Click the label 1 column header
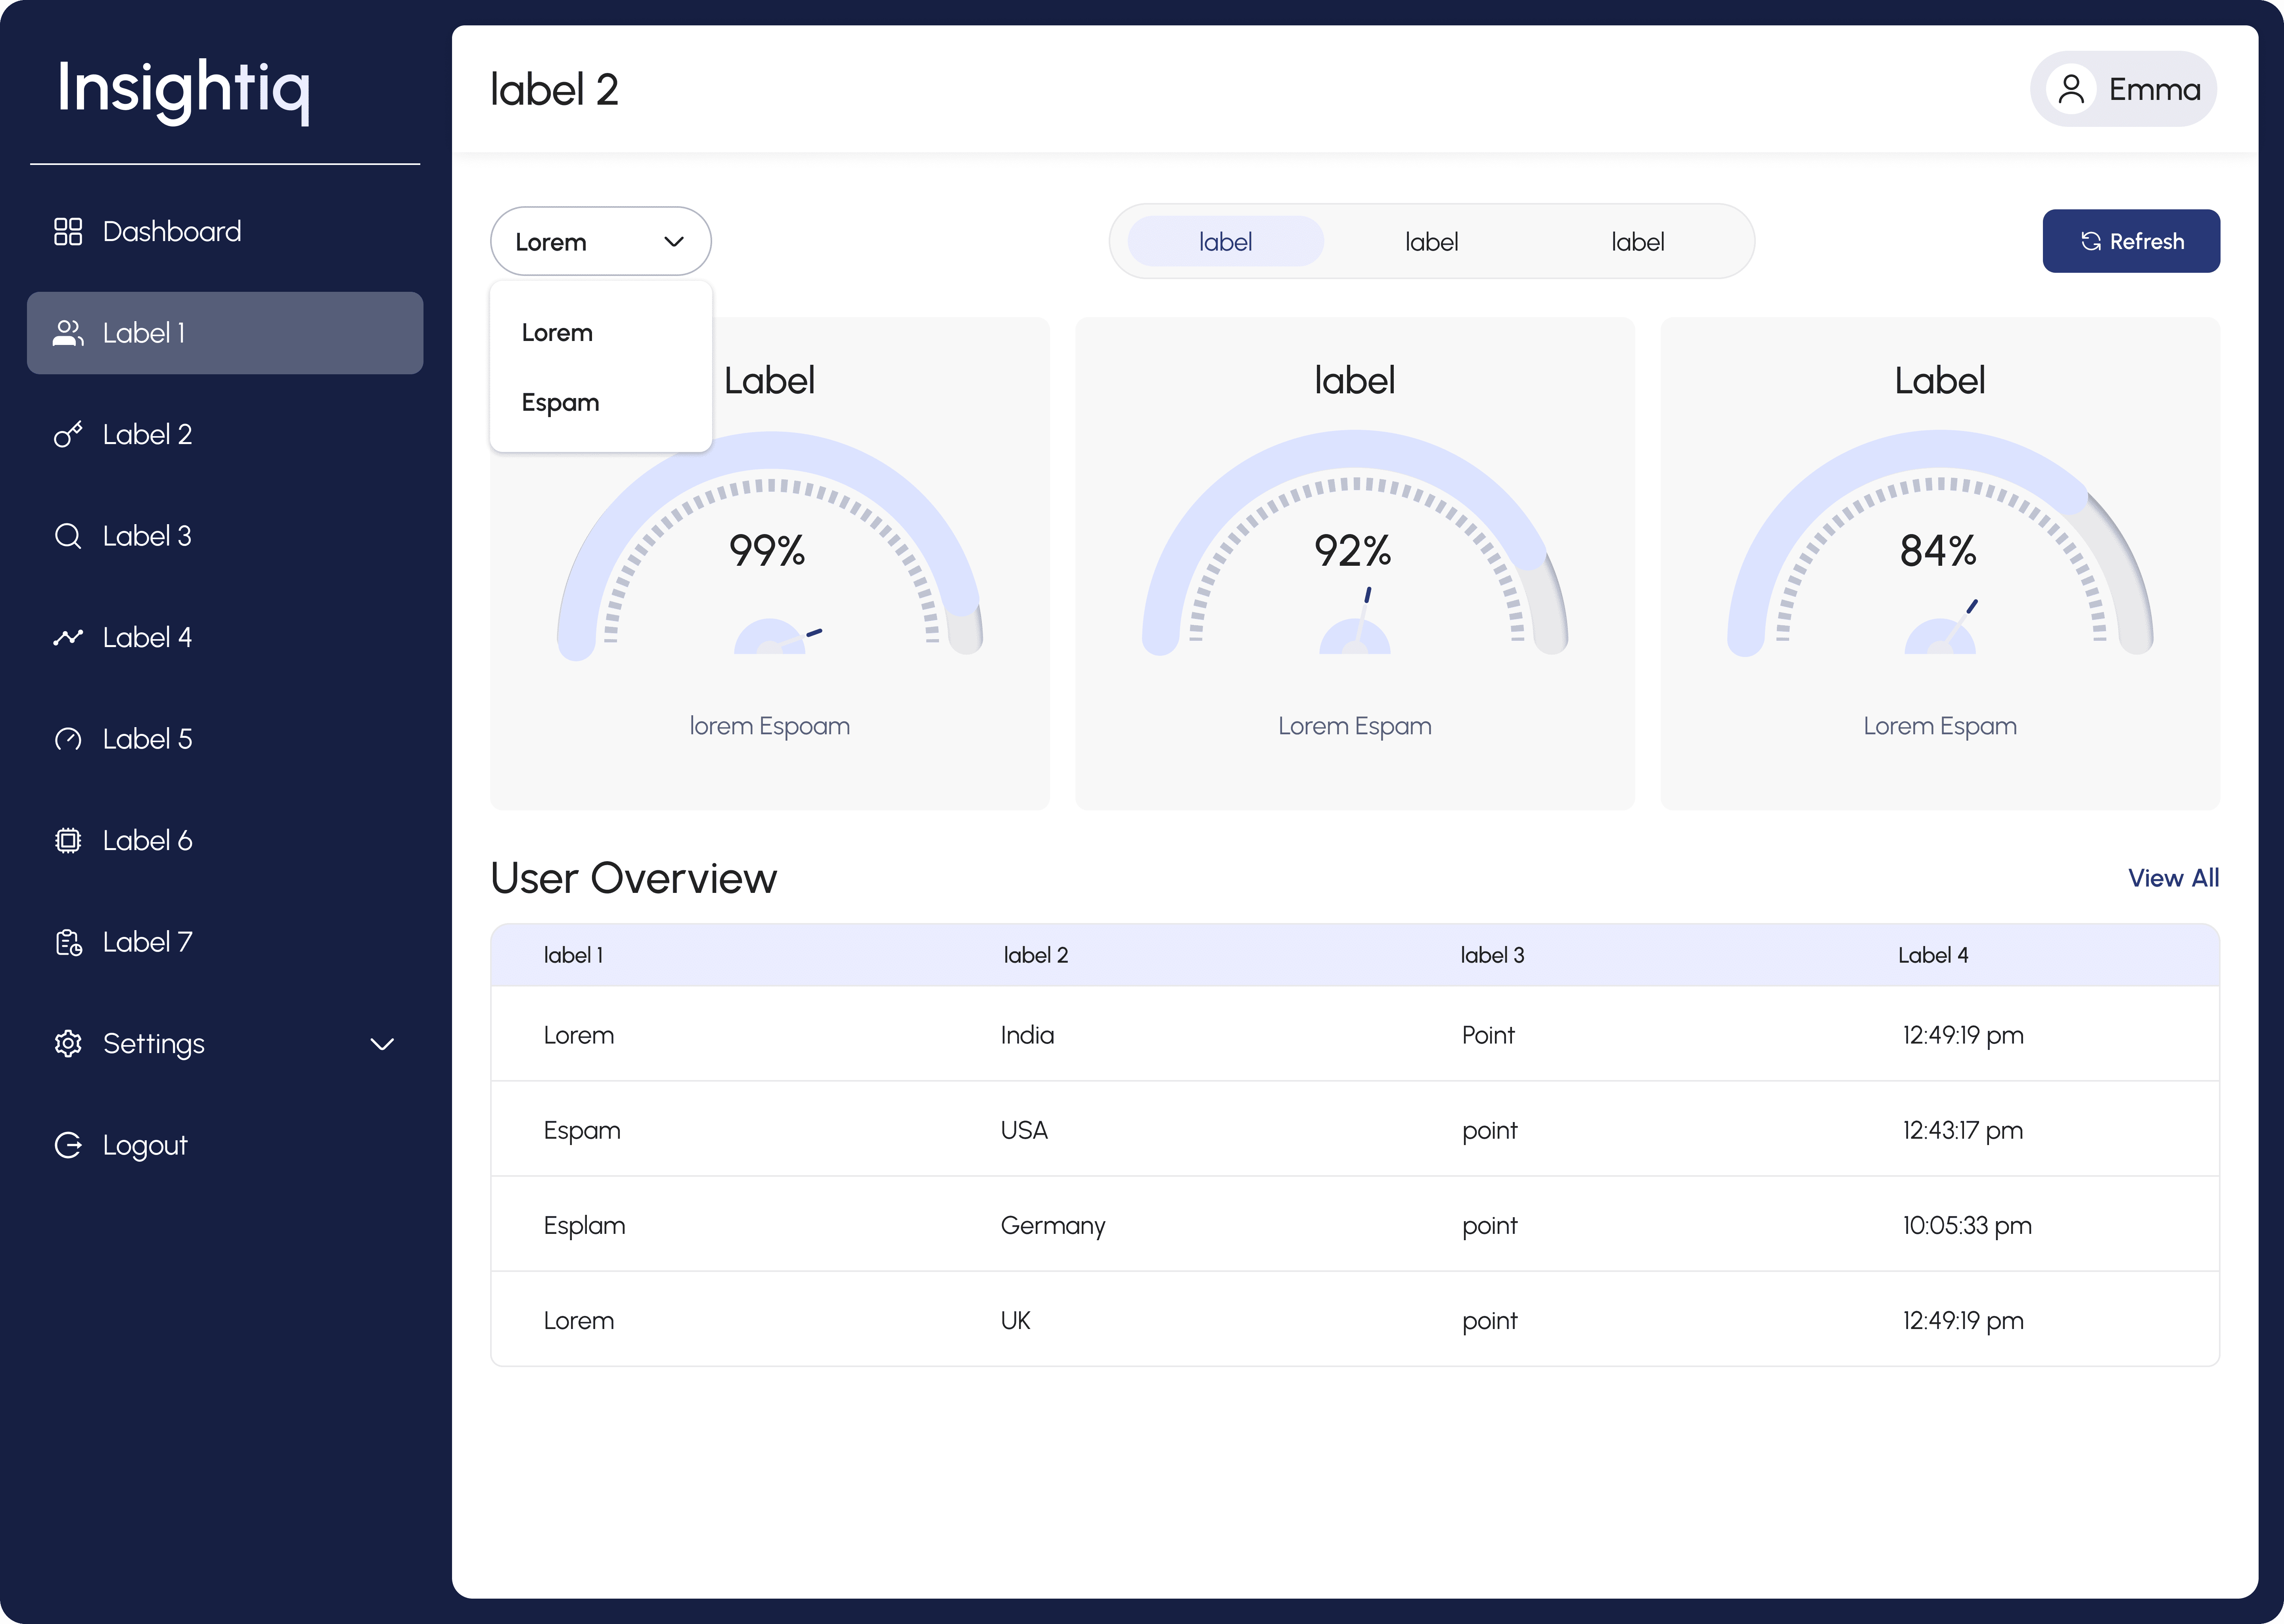2284x1624 pixels. [573, 955]
